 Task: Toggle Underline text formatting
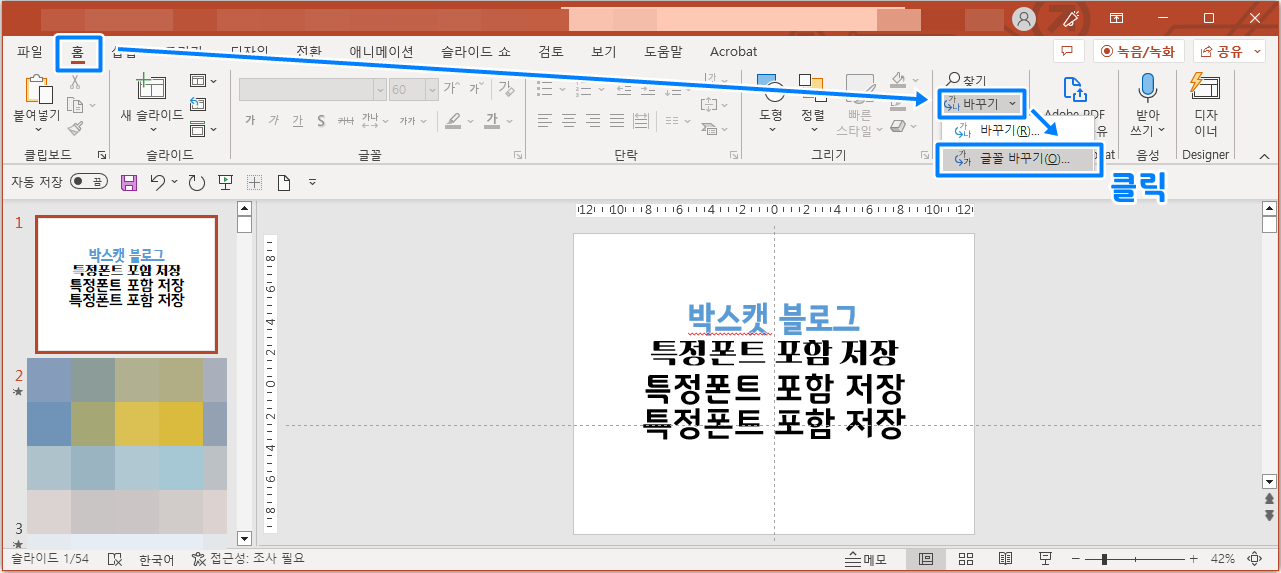297,121
